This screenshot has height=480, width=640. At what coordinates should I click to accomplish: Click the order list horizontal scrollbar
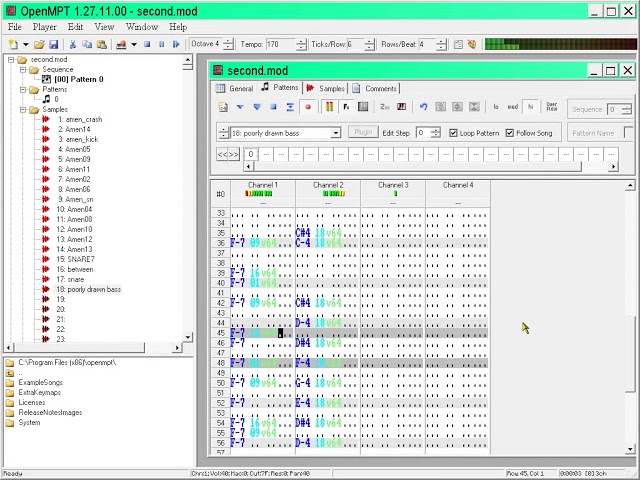point(431,166)
